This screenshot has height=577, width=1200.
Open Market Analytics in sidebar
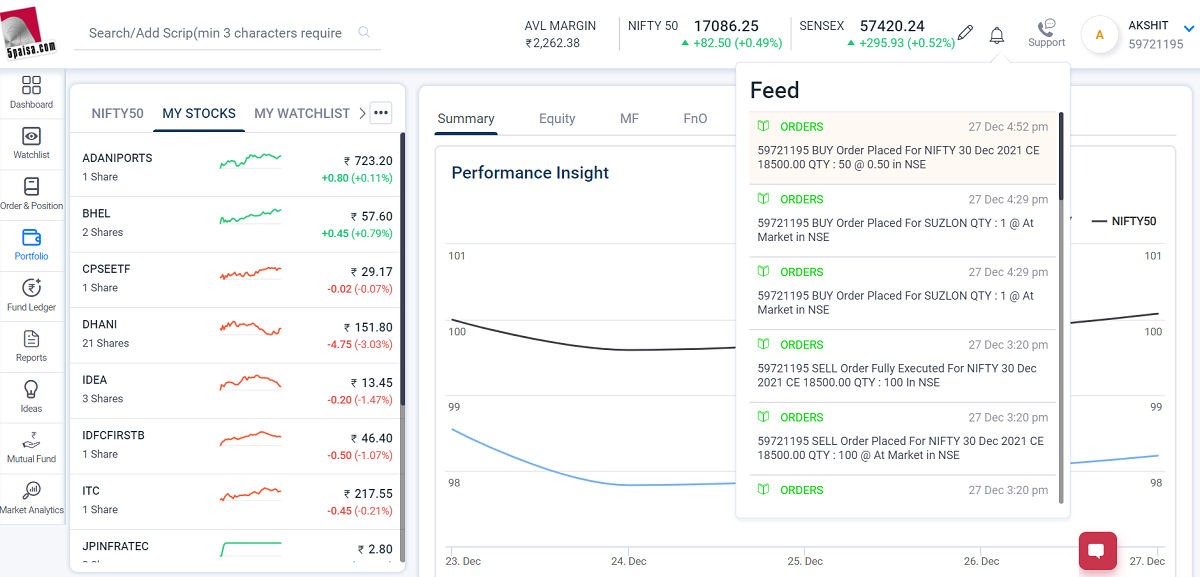point(31,497)
